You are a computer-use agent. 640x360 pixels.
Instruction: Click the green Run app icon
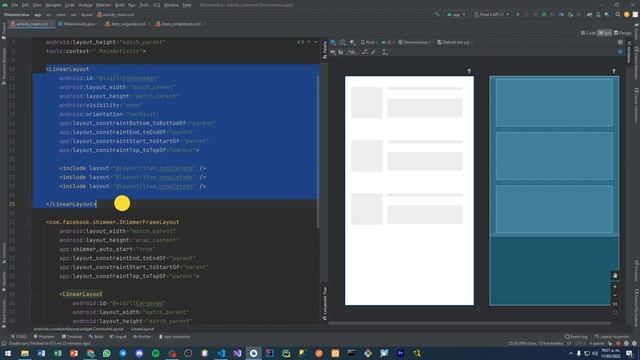(x=518, y=15)
